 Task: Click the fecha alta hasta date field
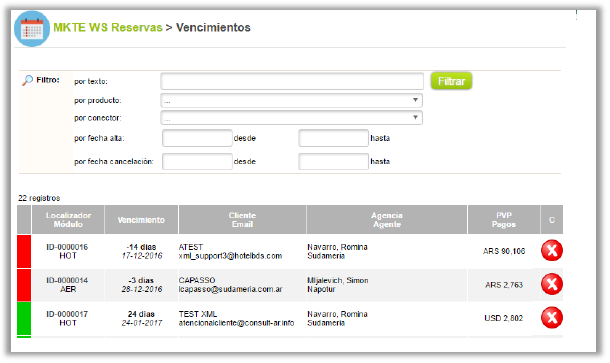333,138
